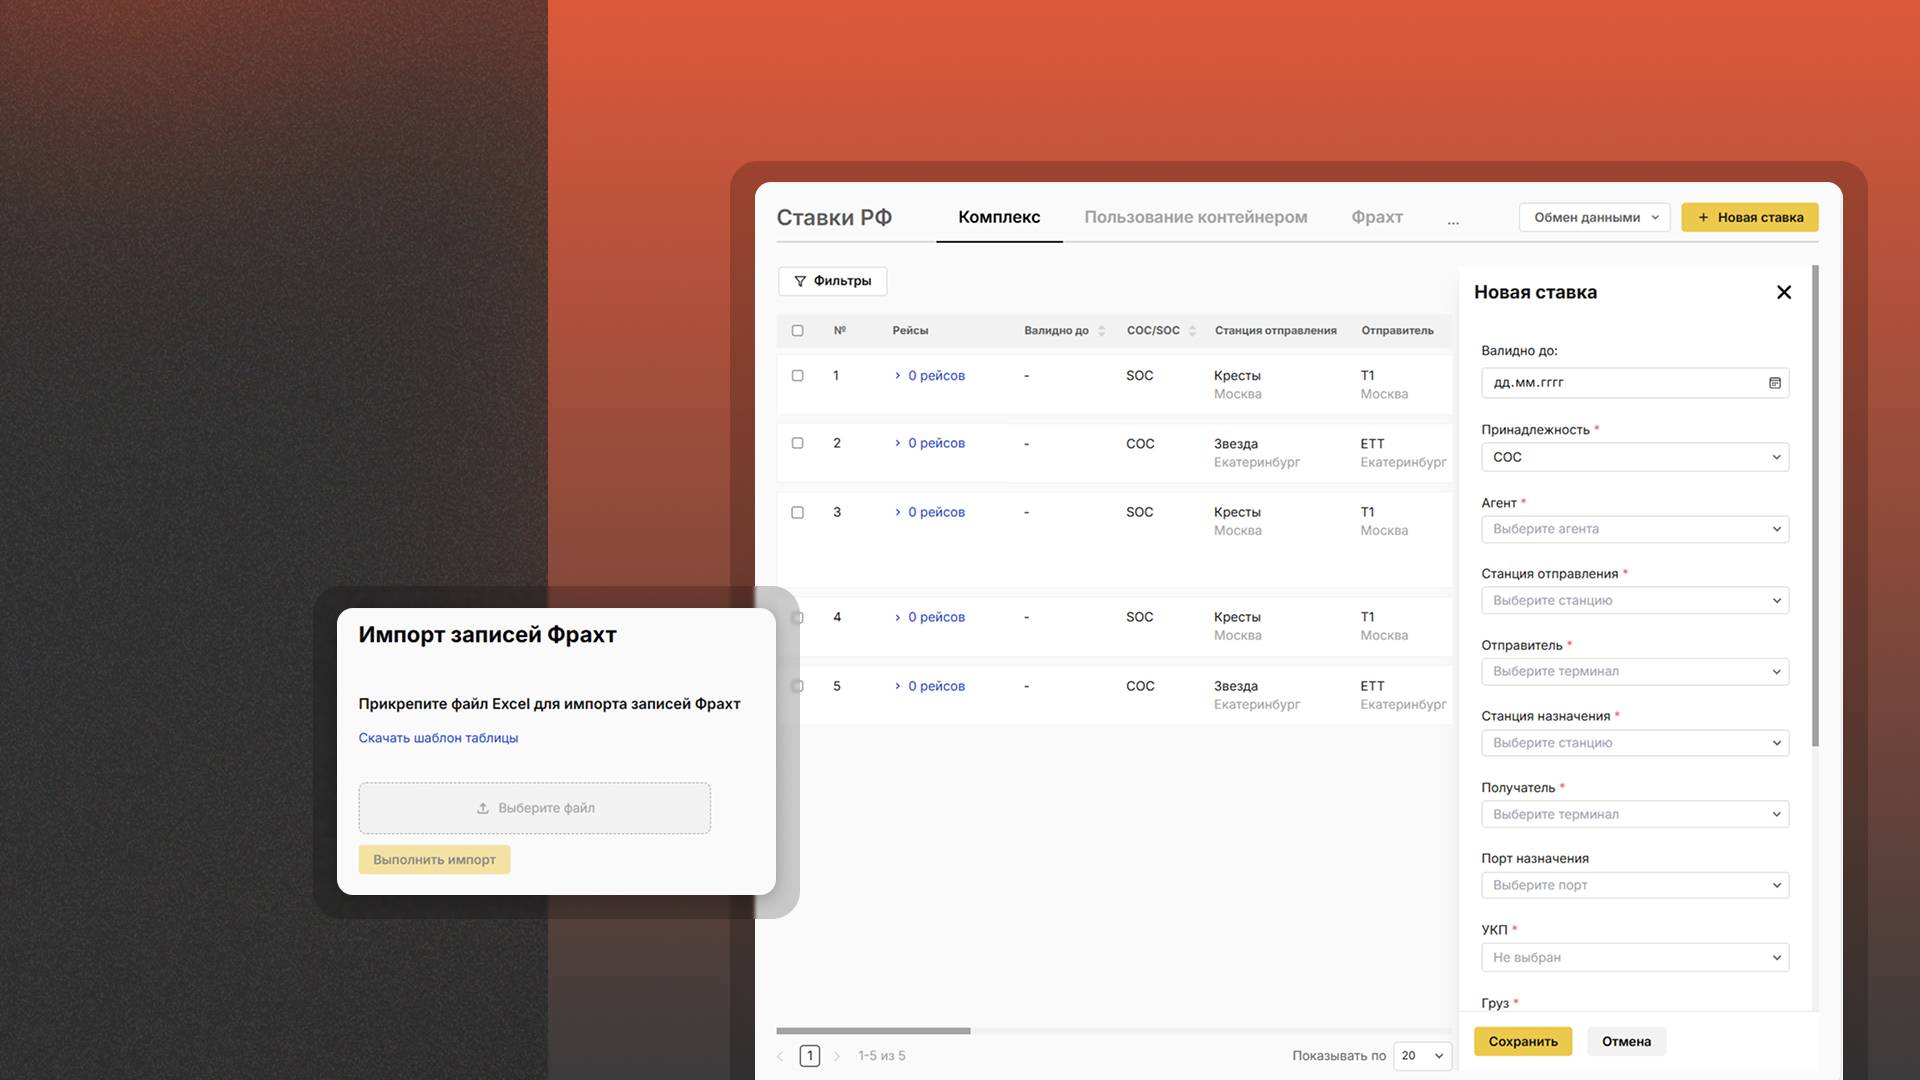This screenshot has height=1080, width=1920.
Task: Click upload icon in Выберите файл area
Action: (x=483, y=808)
